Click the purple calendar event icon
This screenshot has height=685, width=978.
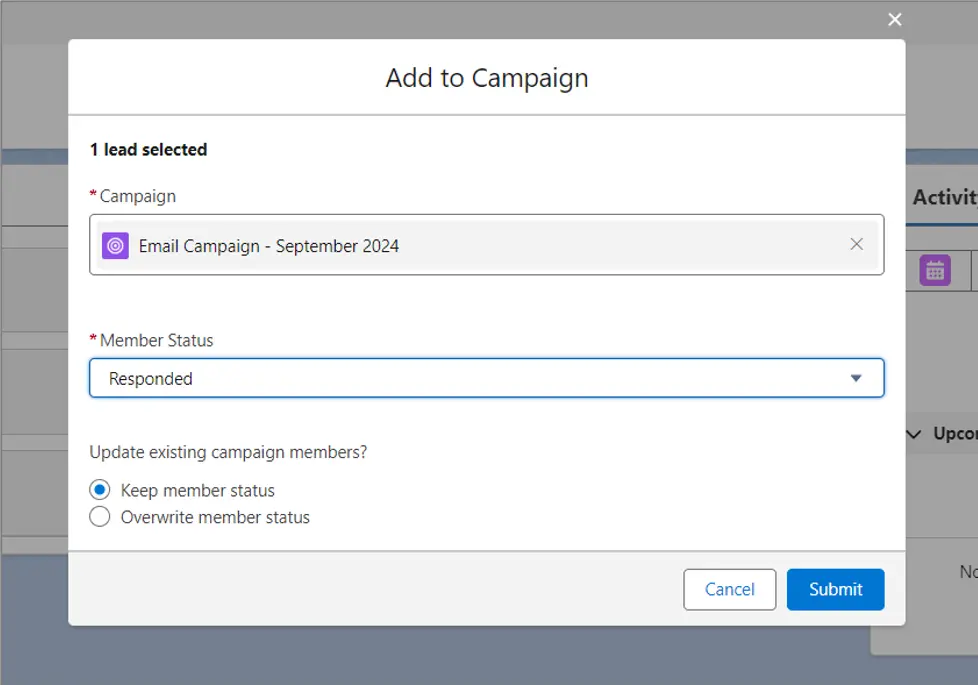(935, 271)
